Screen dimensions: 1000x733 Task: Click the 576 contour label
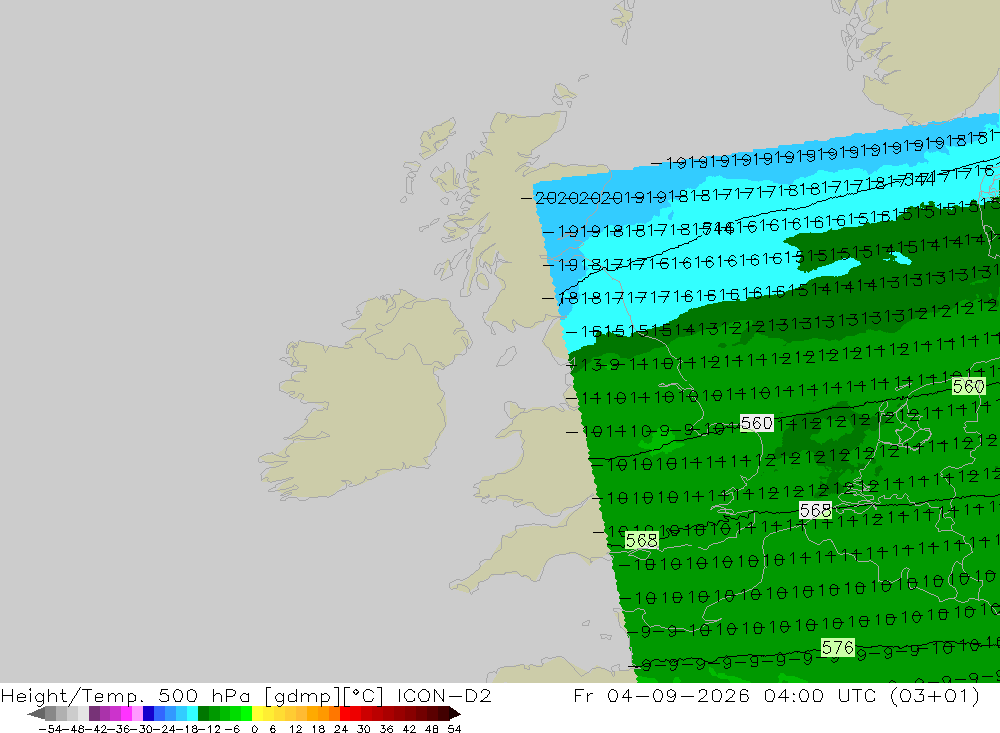(x=837, y=648)
